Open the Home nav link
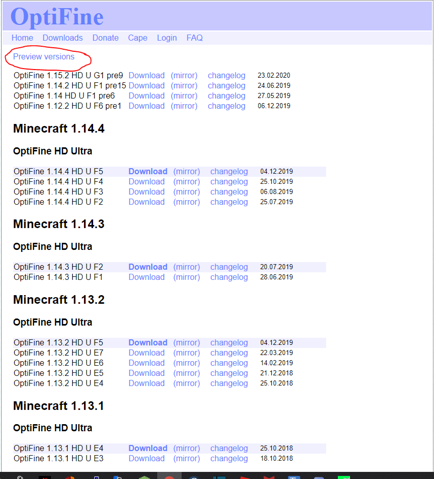This screenshot has width=434, height=479. 22,38
